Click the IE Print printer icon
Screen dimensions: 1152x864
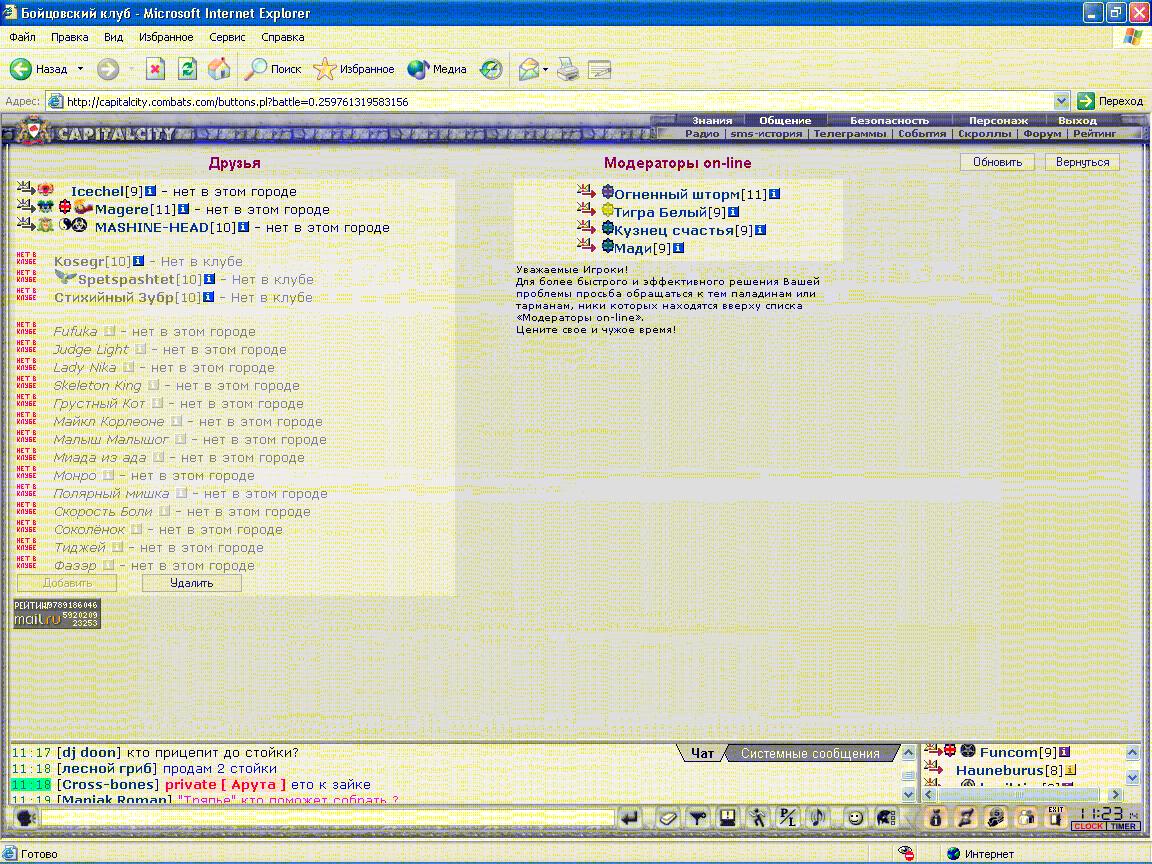point(567,69)
